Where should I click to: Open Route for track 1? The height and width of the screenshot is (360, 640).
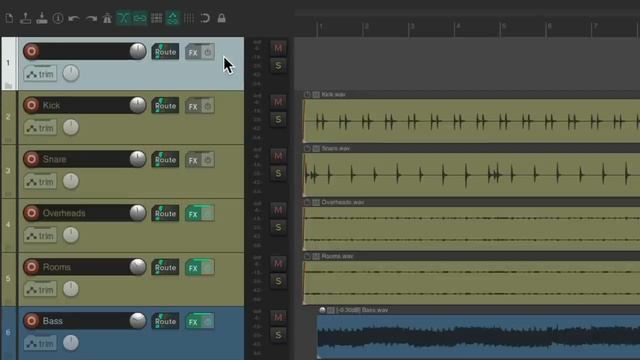coord(165,52)
